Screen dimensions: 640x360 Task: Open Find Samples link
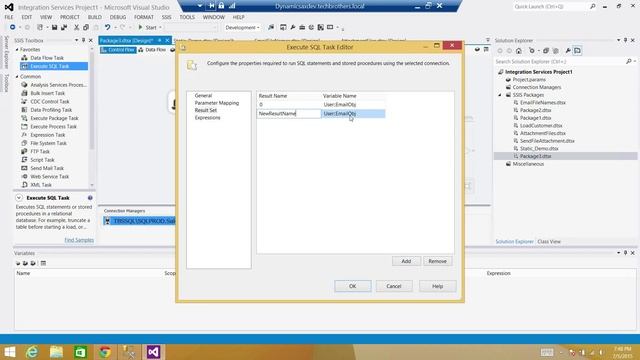coord(79,240)
